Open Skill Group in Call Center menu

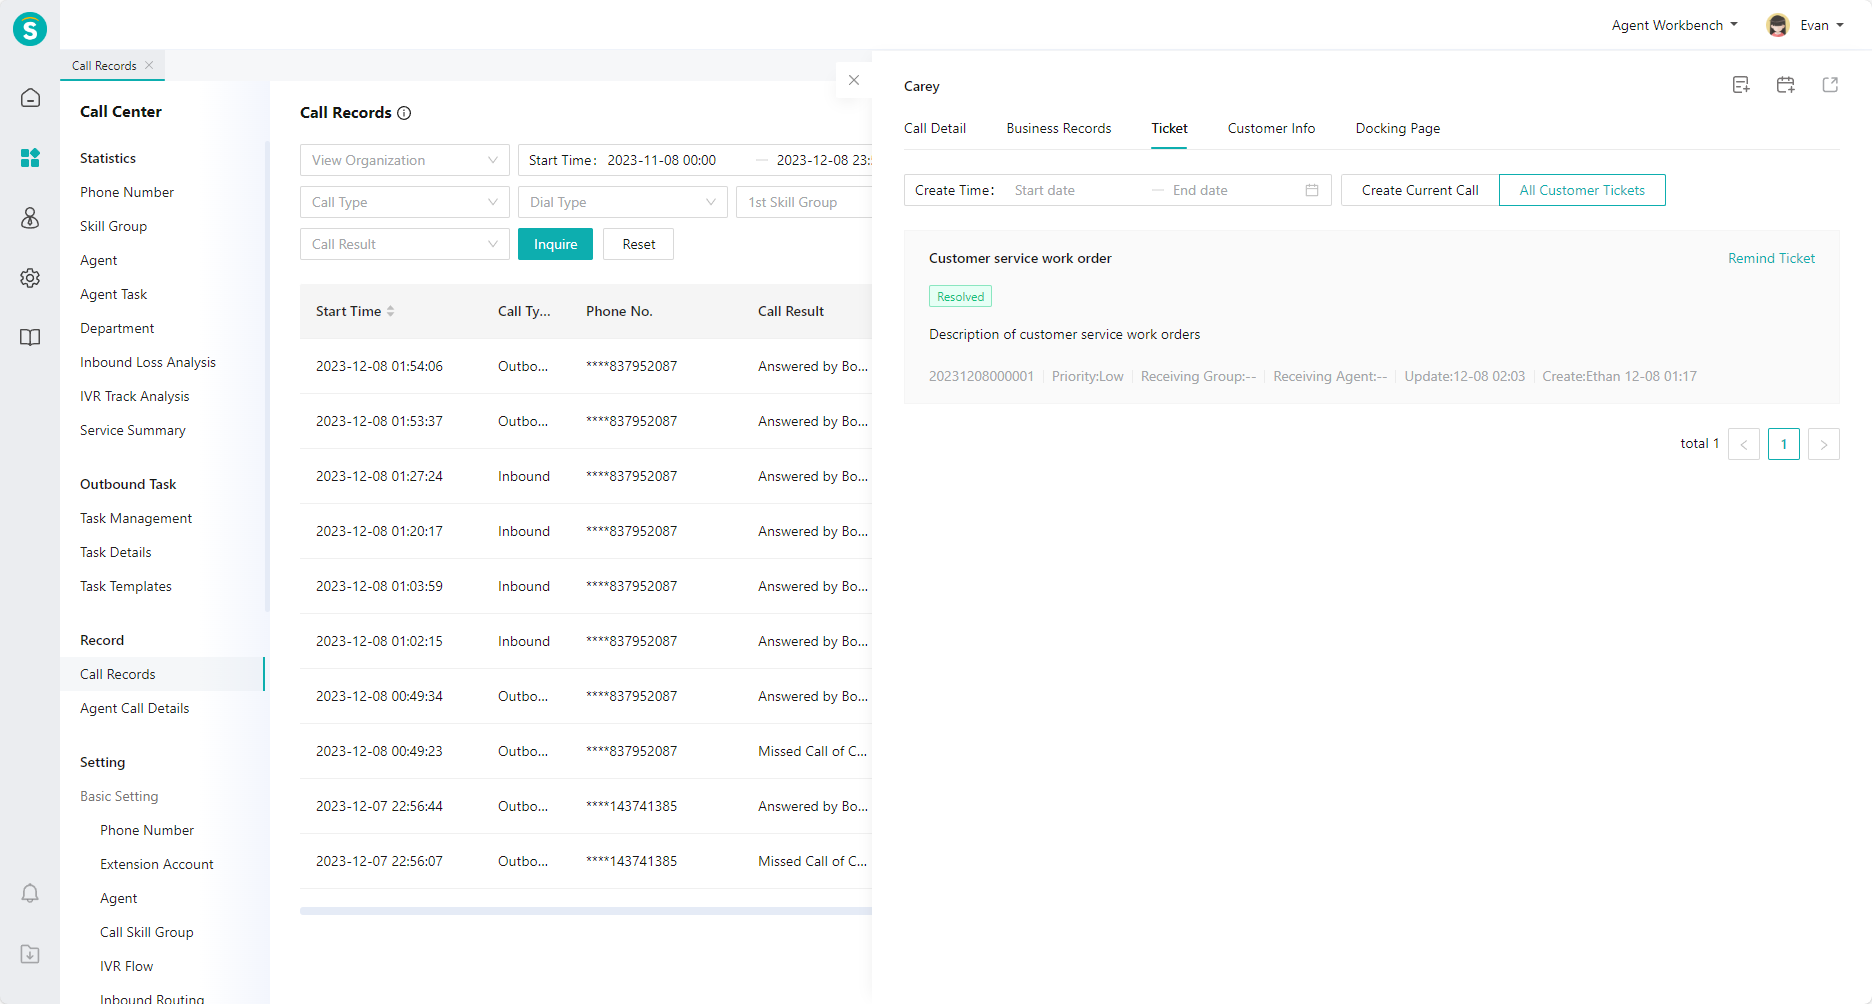point(113,226)
